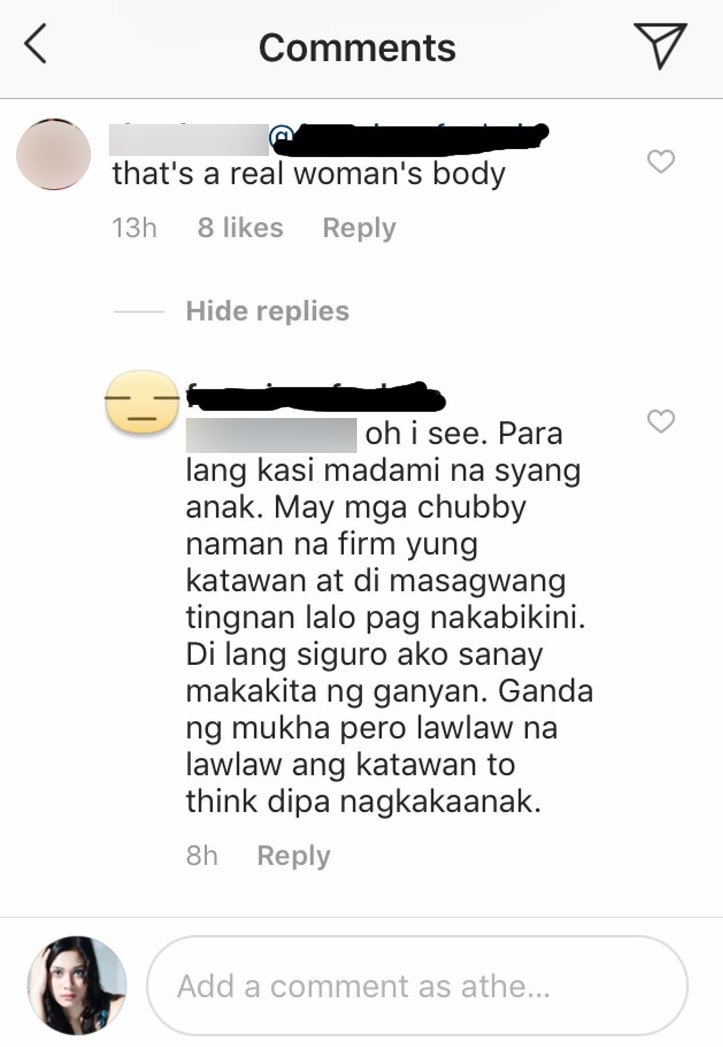Viewport: 723px width, 1047px height.
Task: Open blurred mention before "oh i see"
Action: pos(271,435)
